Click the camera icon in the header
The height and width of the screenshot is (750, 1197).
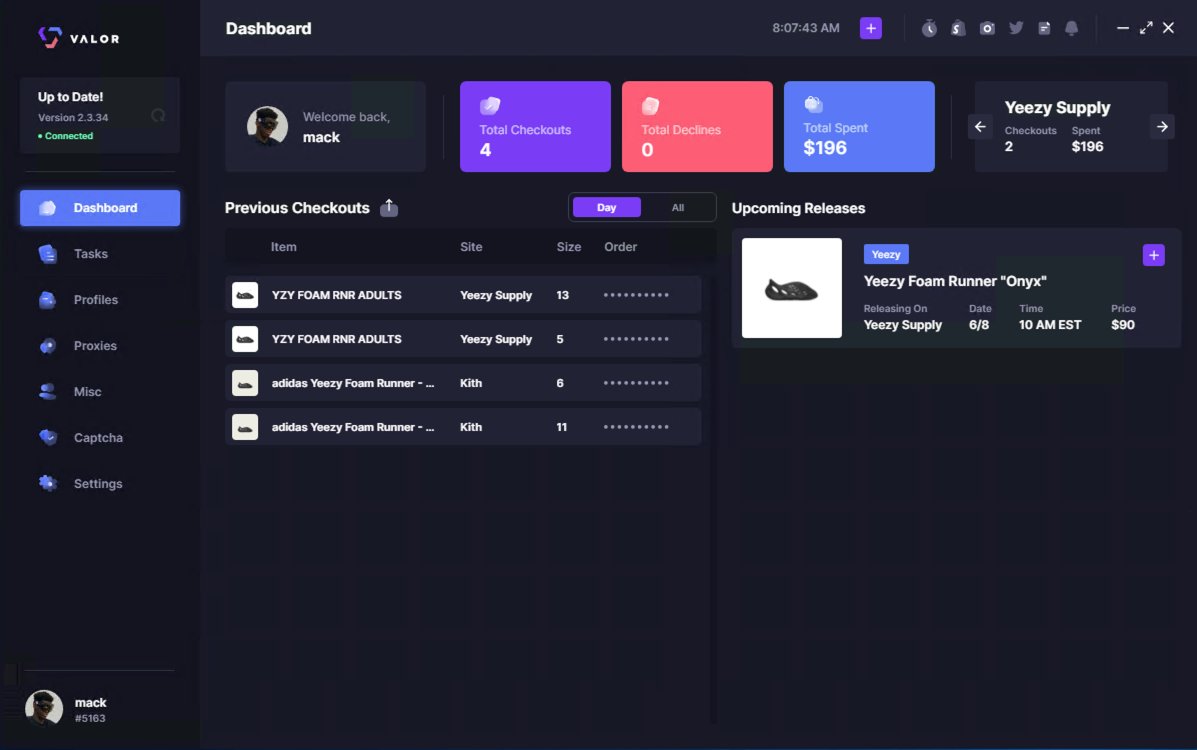(x=987, y=28)
